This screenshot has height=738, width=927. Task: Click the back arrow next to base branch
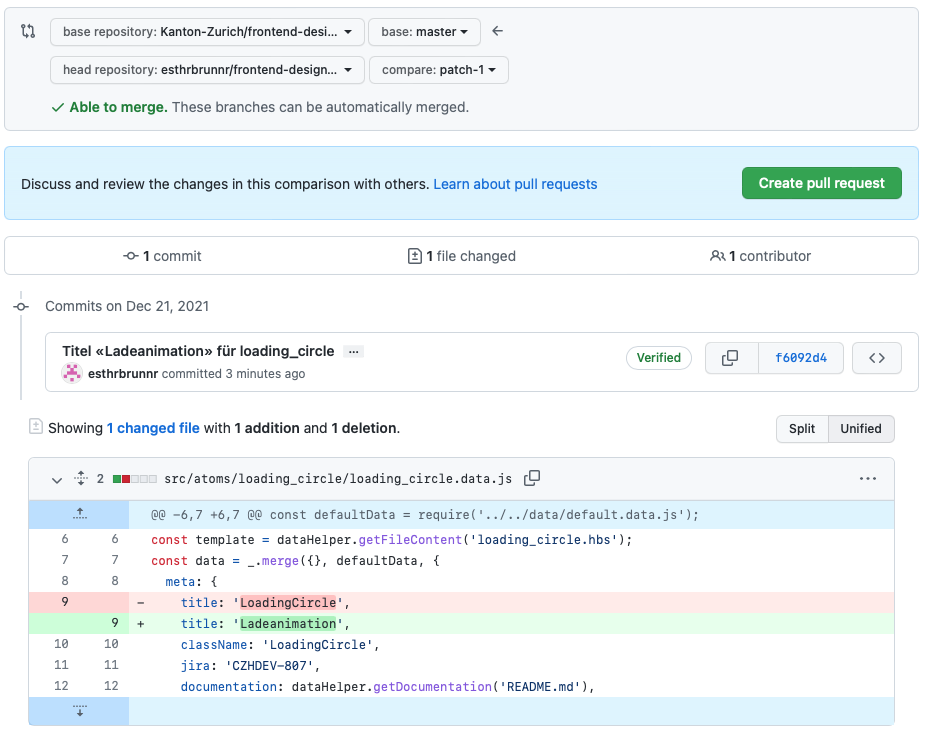click(x=497, y=32)
